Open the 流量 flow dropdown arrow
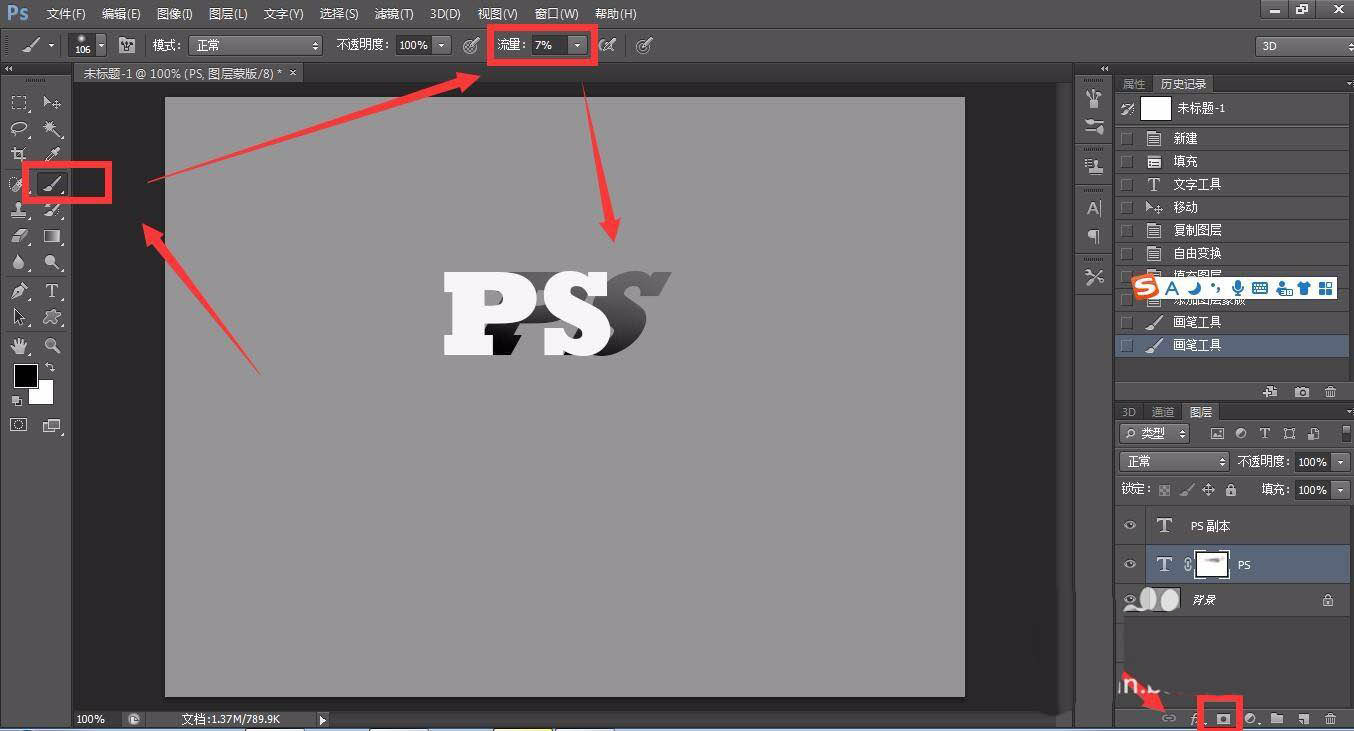The height and width of the screenshot is (731, 1354). 577,45
